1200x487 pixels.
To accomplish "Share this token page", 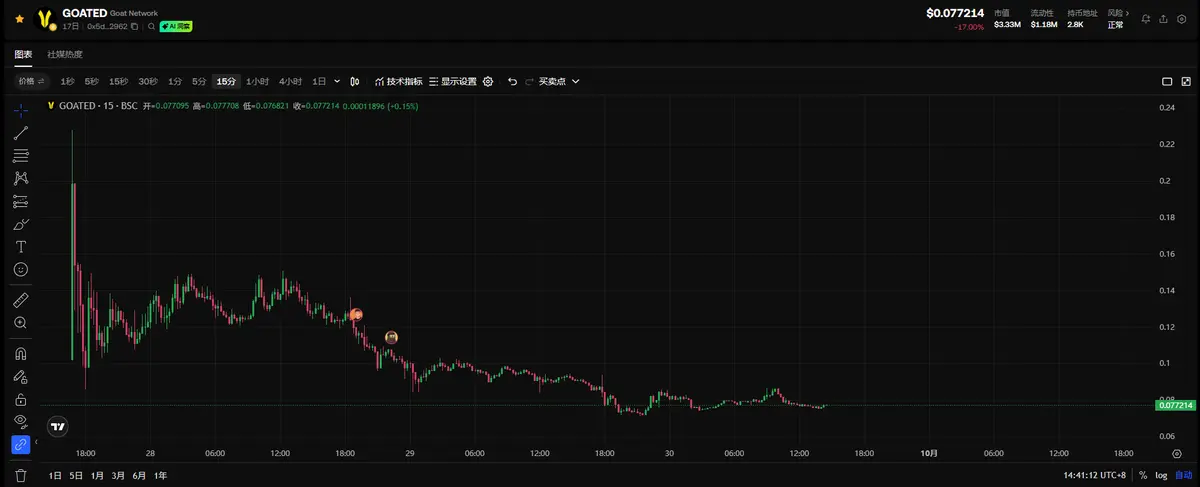I will tap(1163, 18).
